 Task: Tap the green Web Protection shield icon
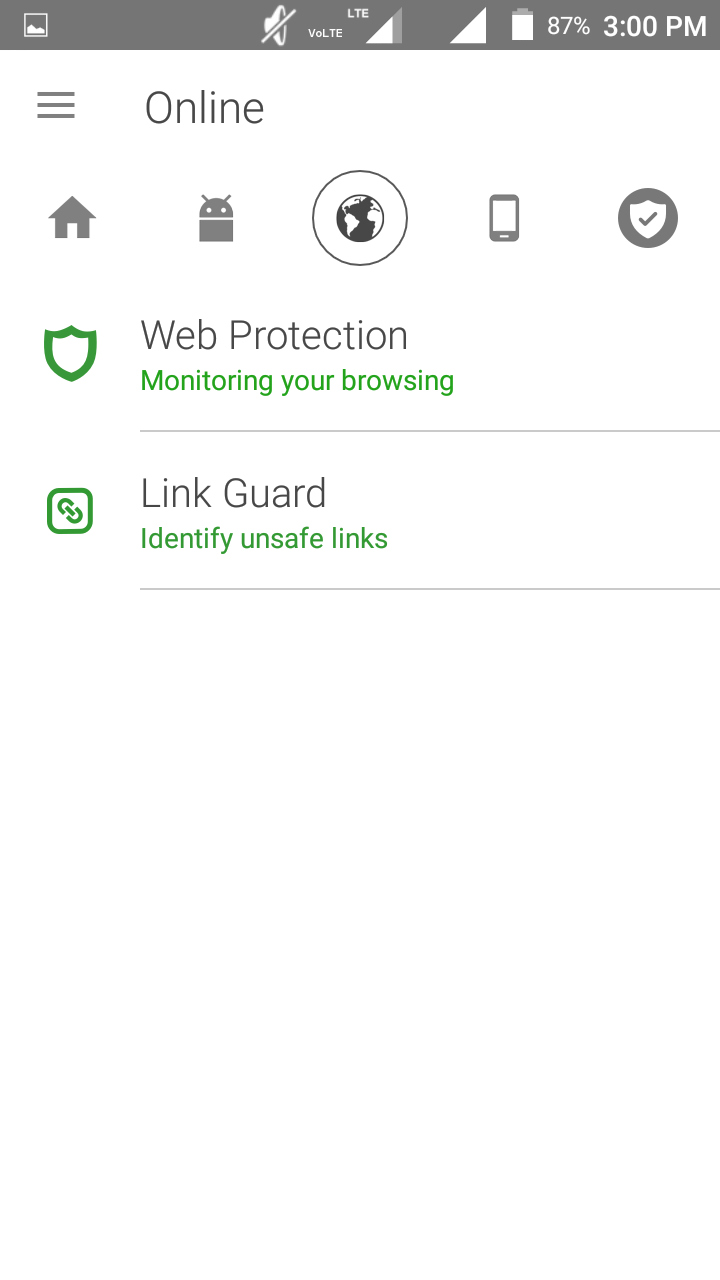(70, 354)
